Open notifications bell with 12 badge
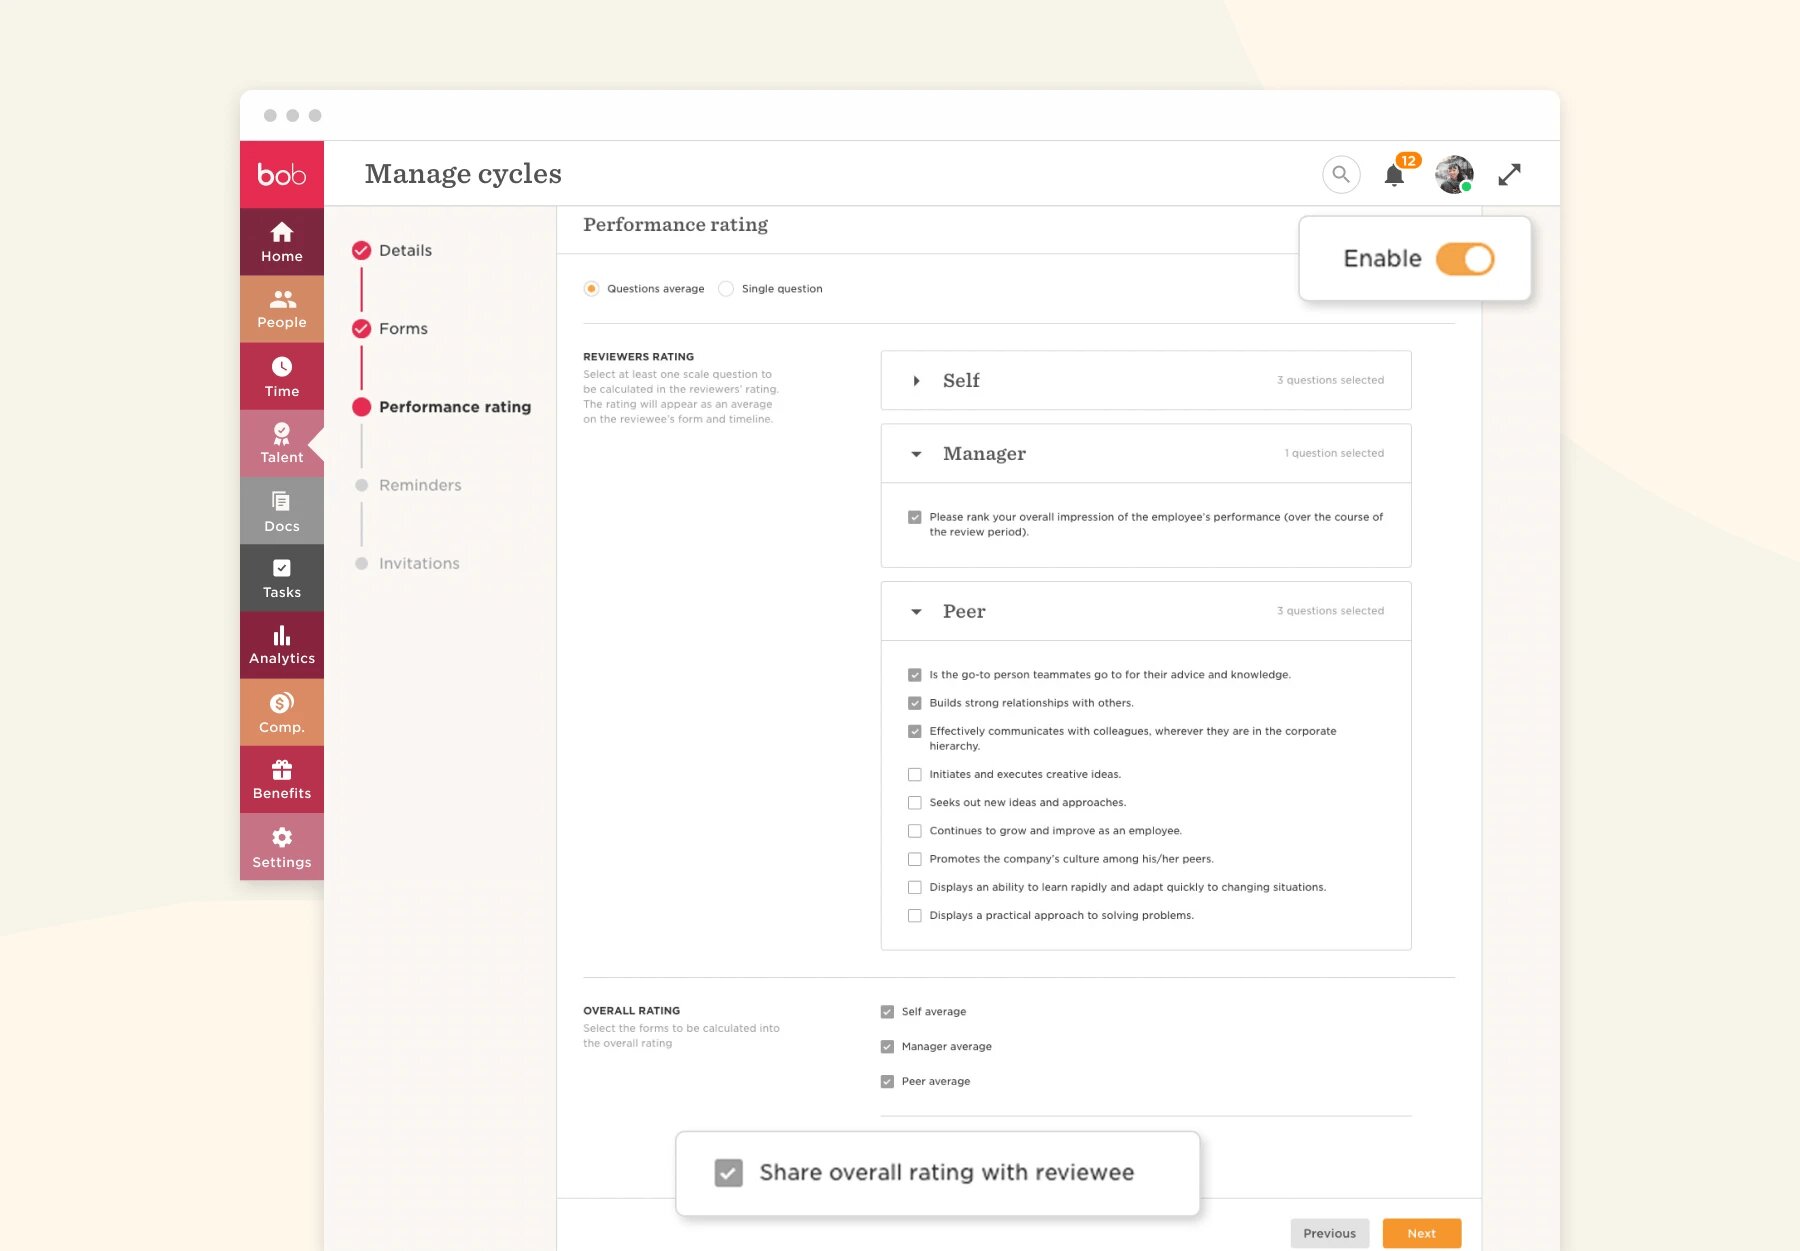The image size is (1800, 1251). 1394,176
